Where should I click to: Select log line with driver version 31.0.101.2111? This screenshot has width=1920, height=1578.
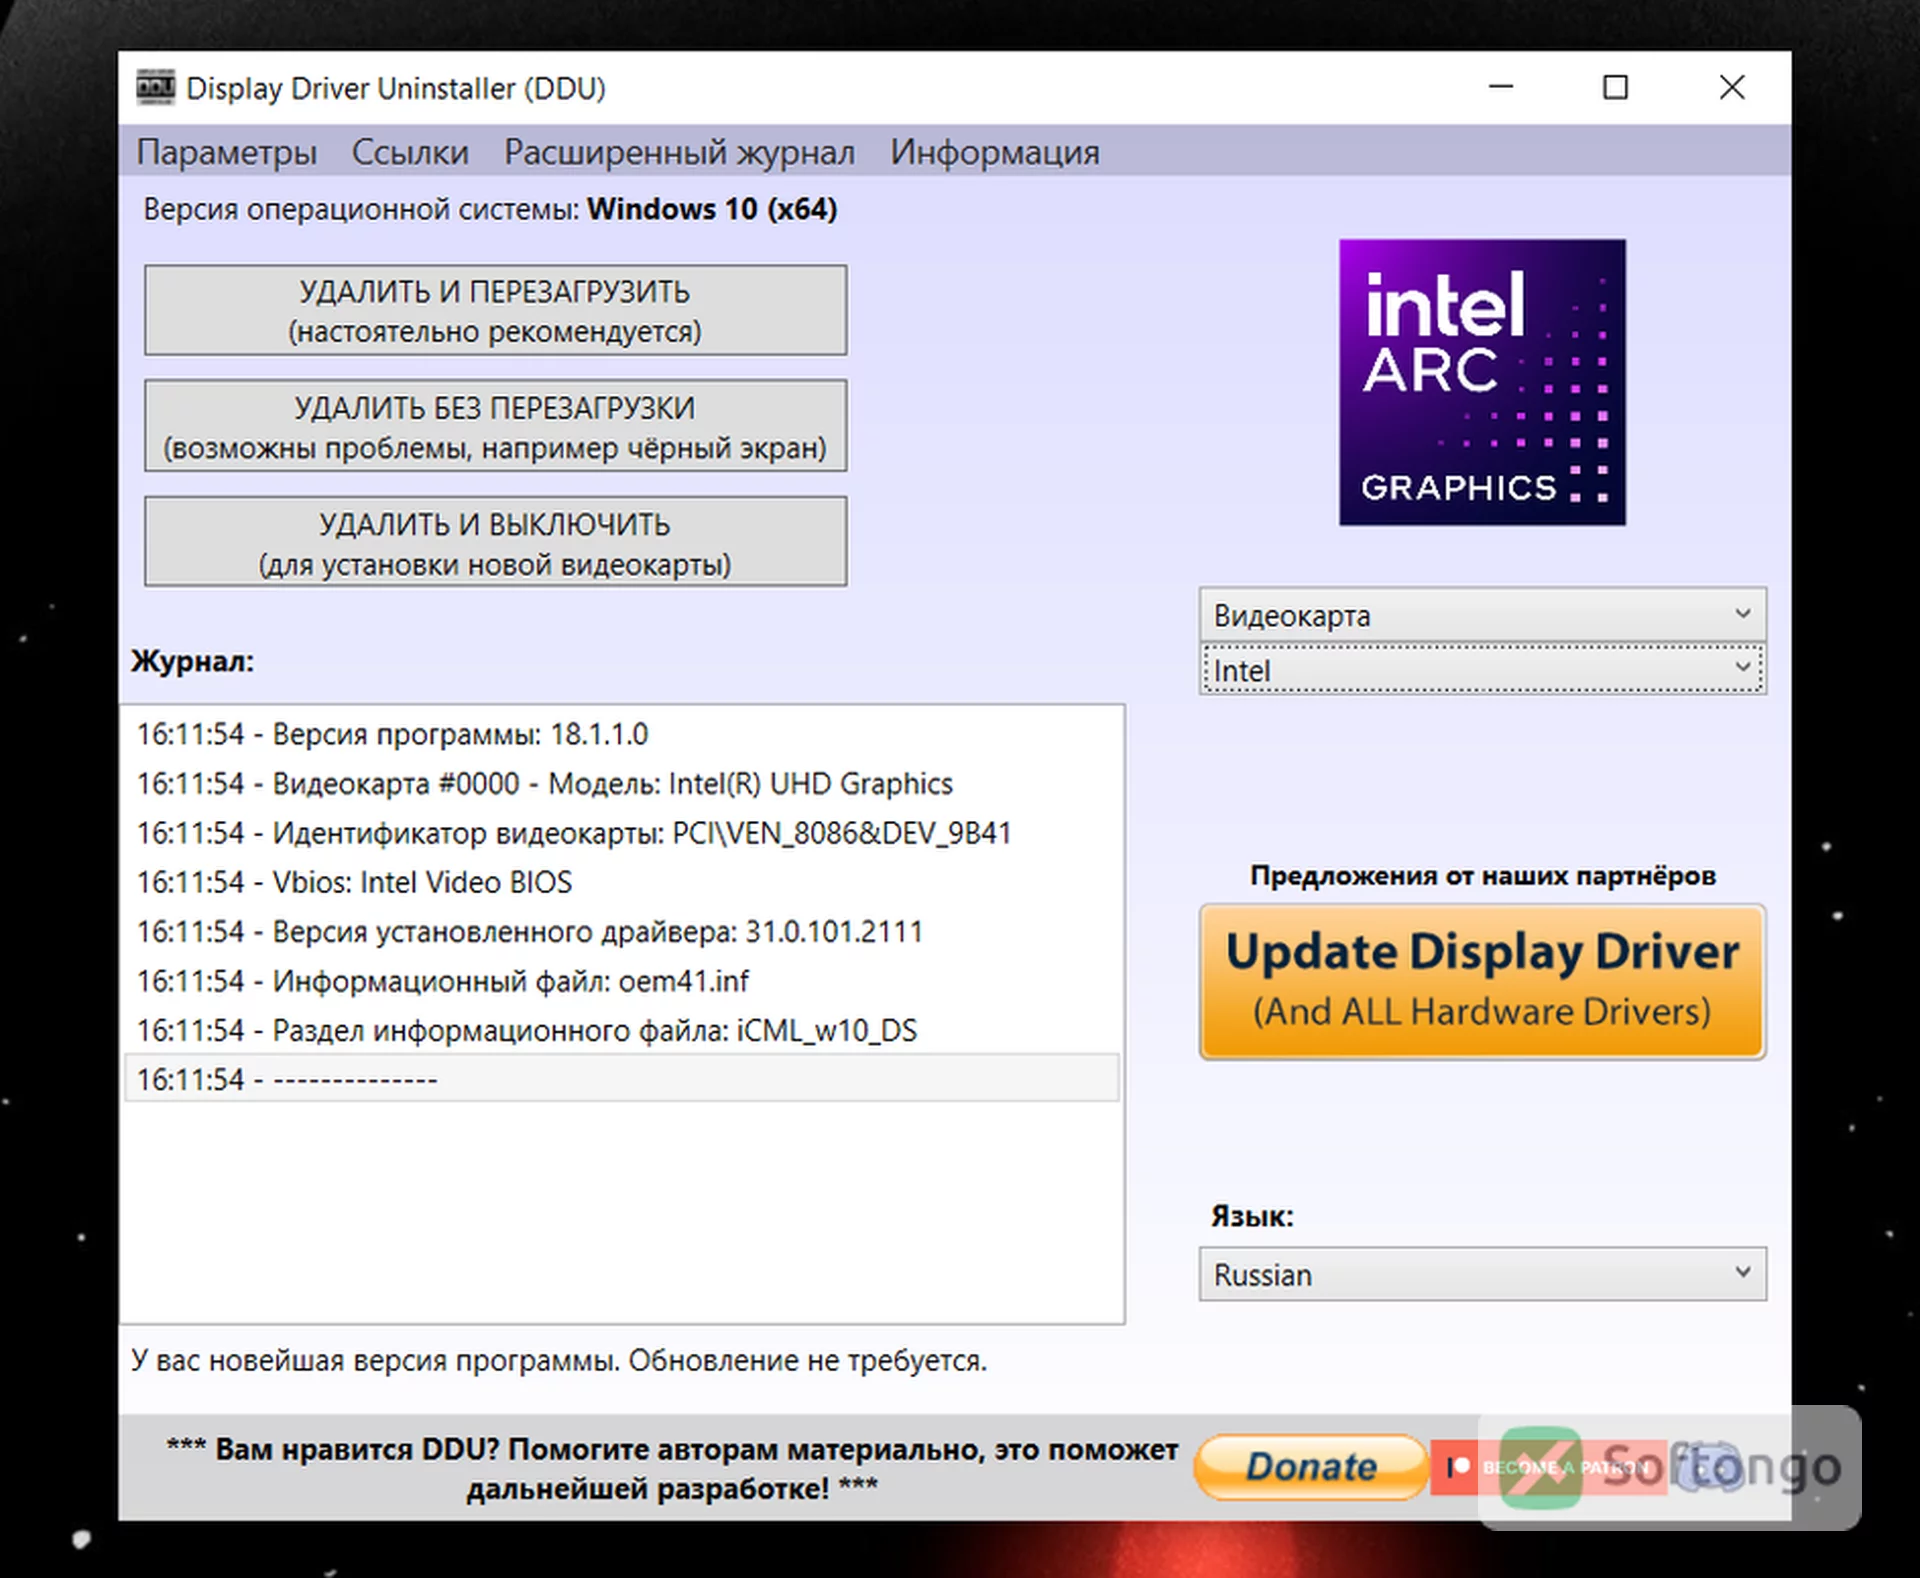(621, 931)
